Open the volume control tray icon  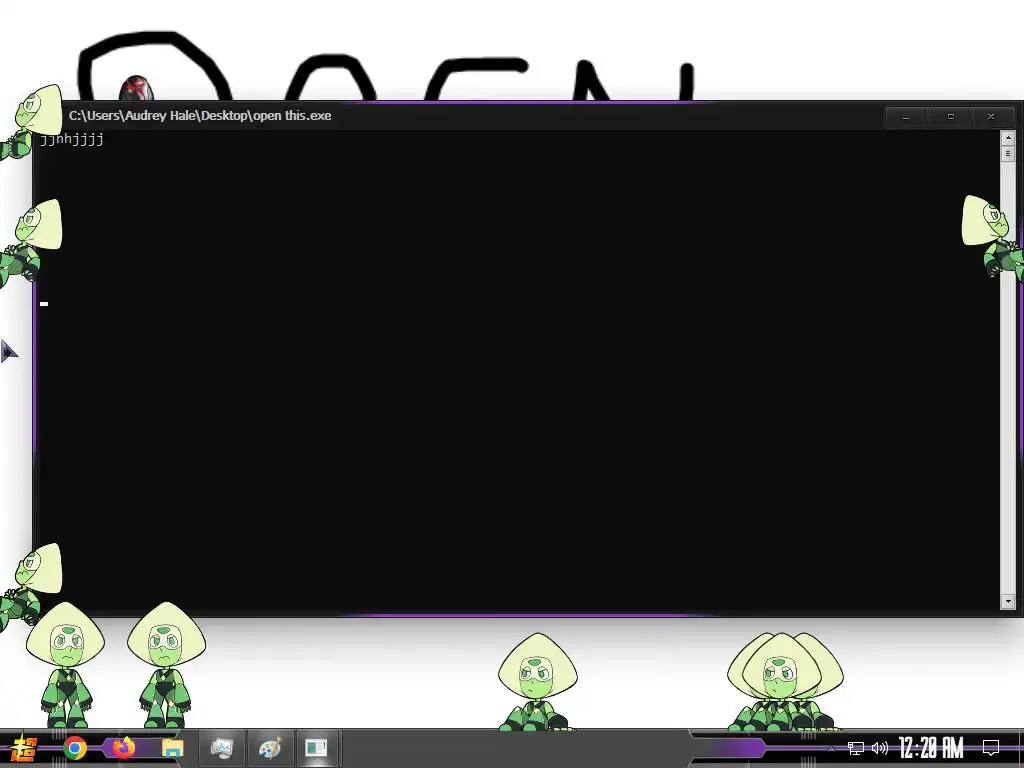[880, 748]
